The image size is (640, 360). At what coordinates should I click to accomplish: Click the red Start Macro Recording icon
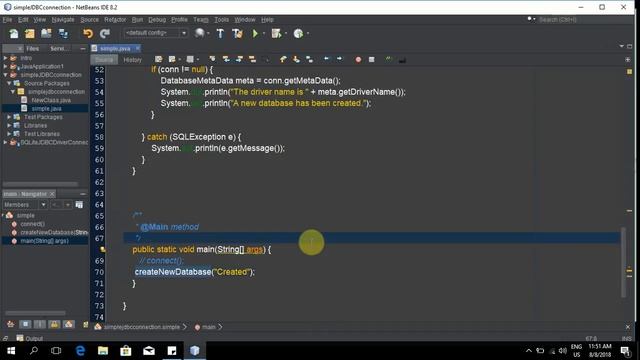358,60
